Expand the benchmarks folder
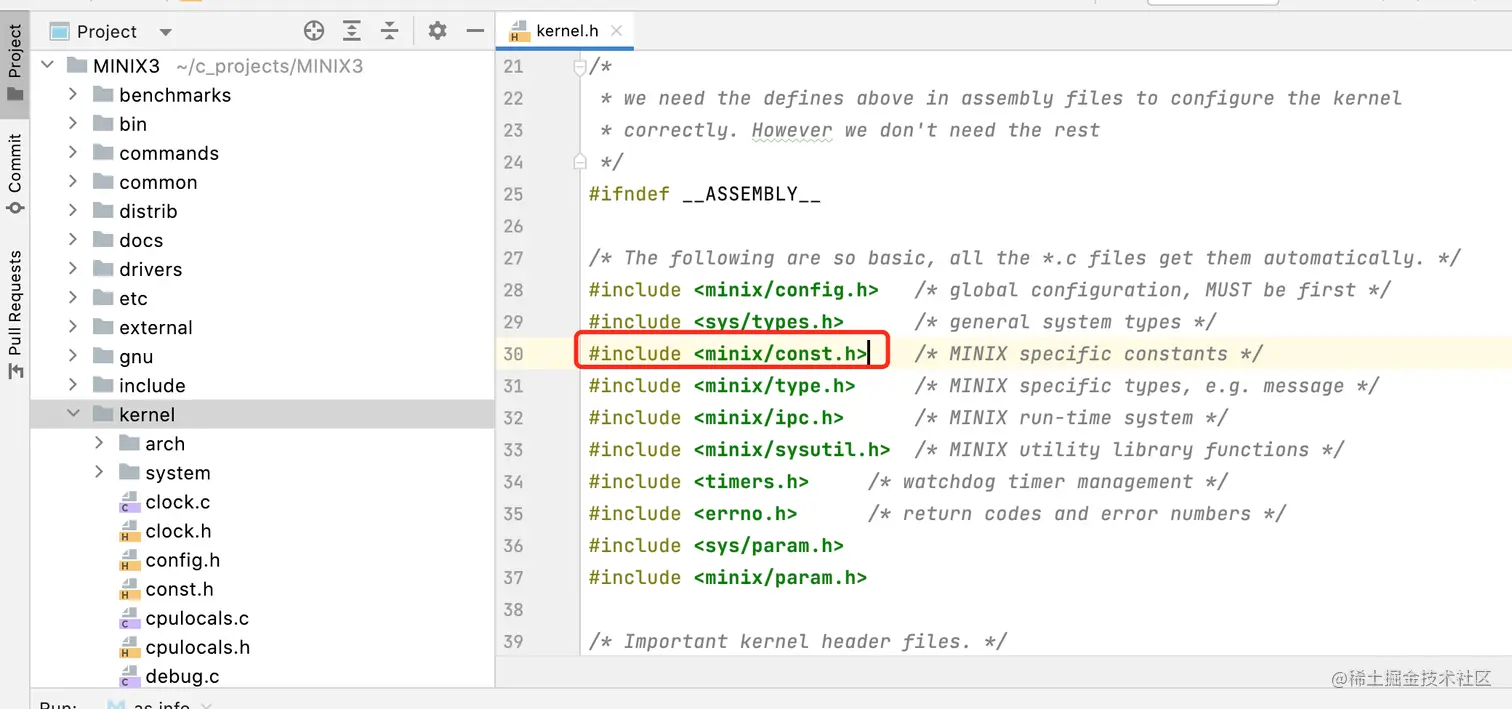The height and width of the screenshot is (709, 1512). (x=73, y=95)
